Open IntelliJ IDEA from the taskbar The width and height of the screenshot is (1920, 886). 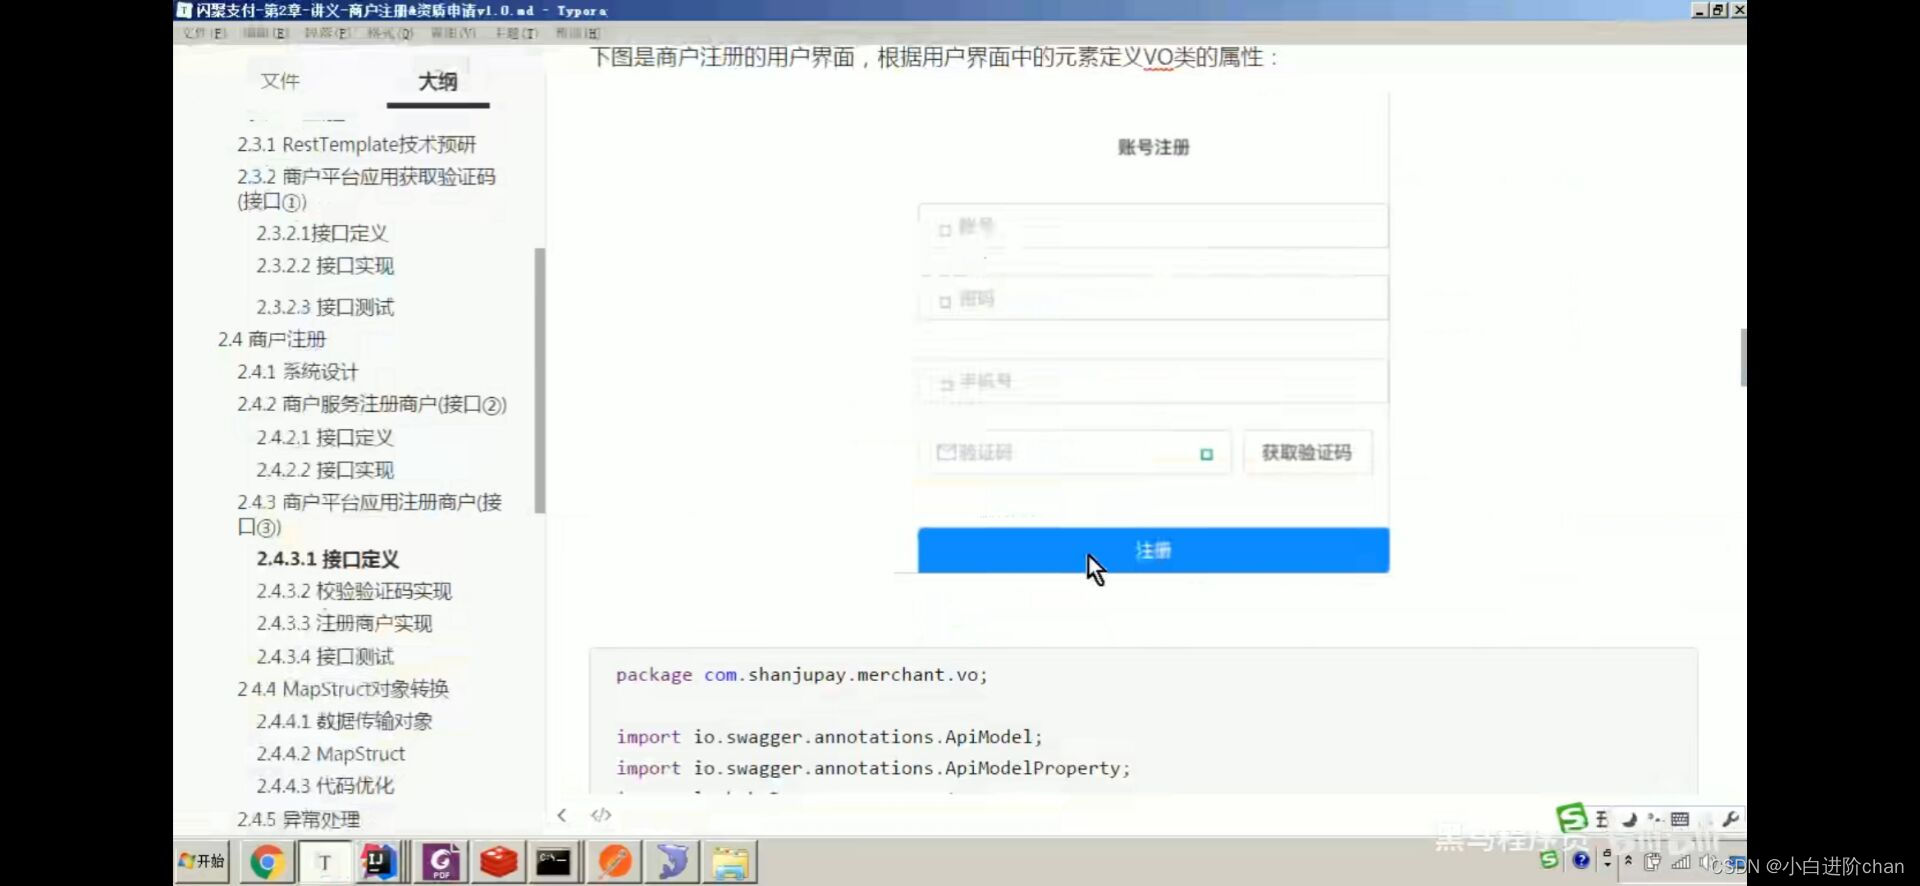pos(381,862)
